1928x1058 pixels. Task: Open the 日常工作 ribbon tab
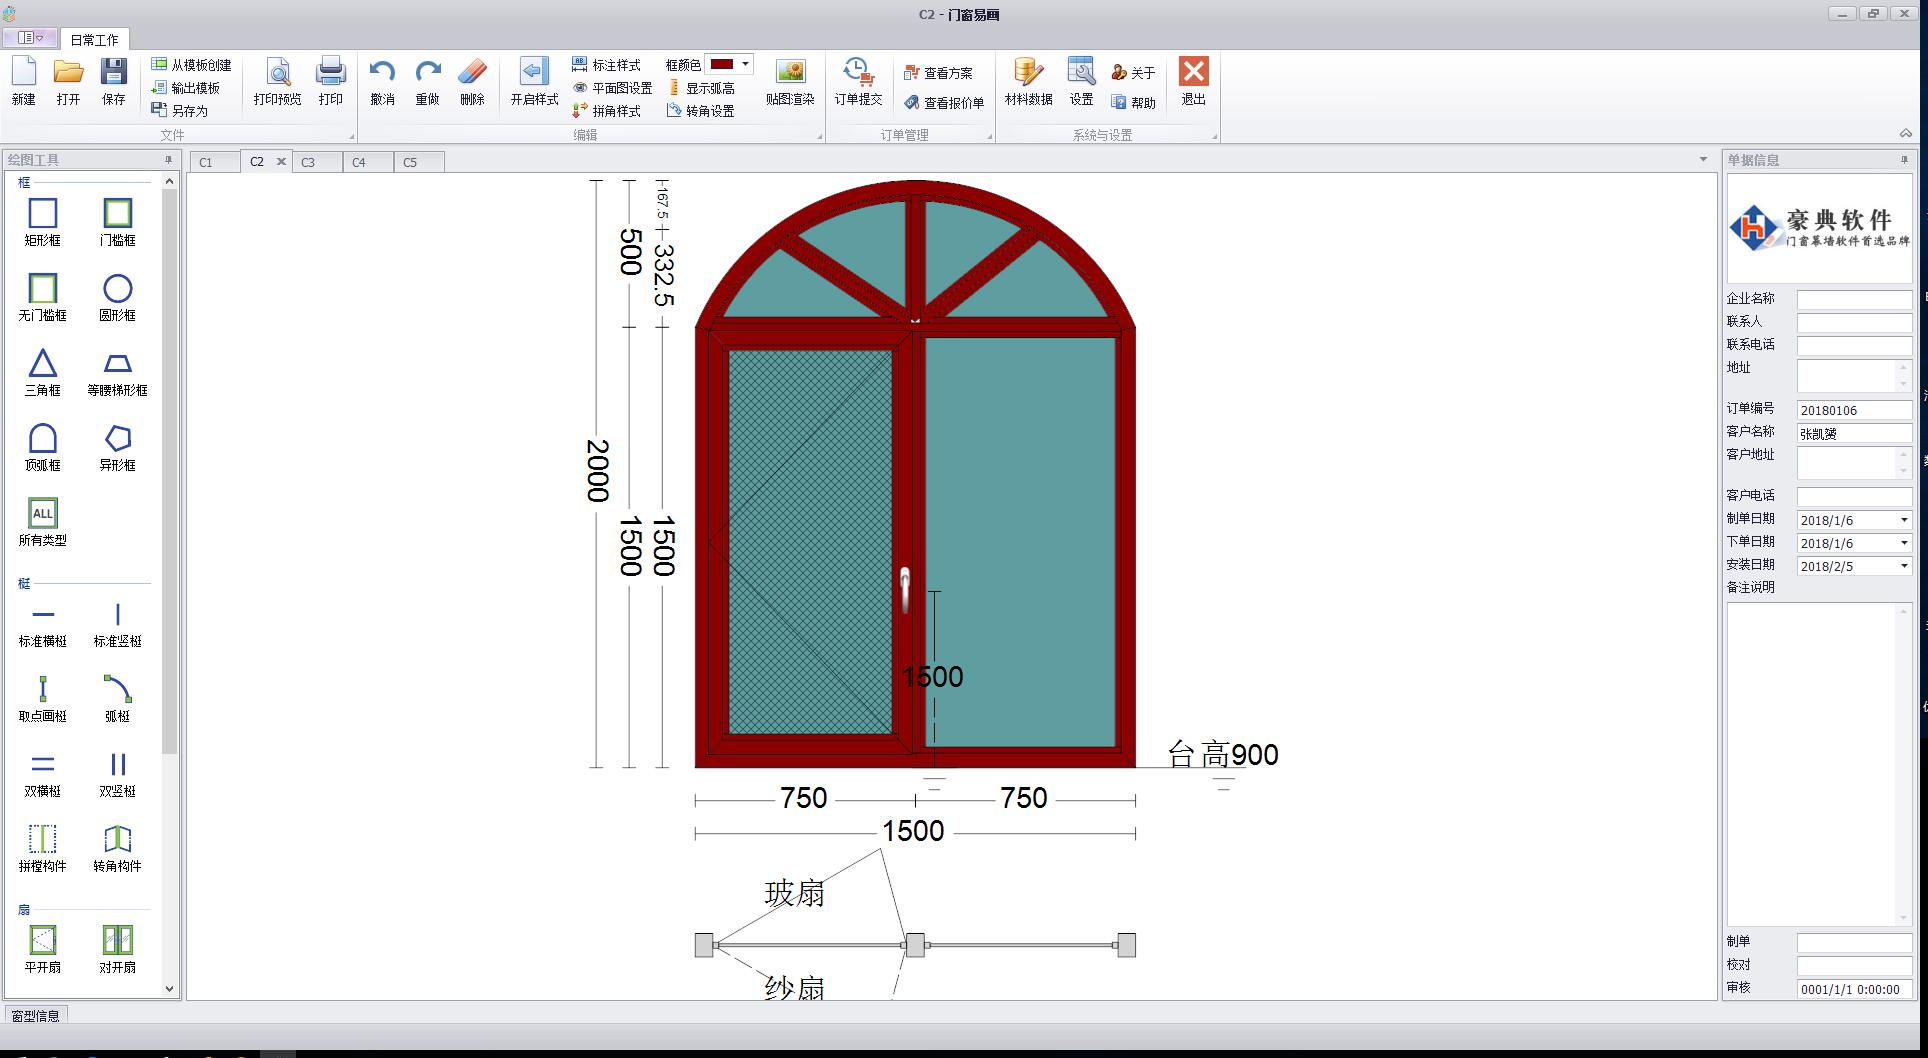[x=94, y=40]
